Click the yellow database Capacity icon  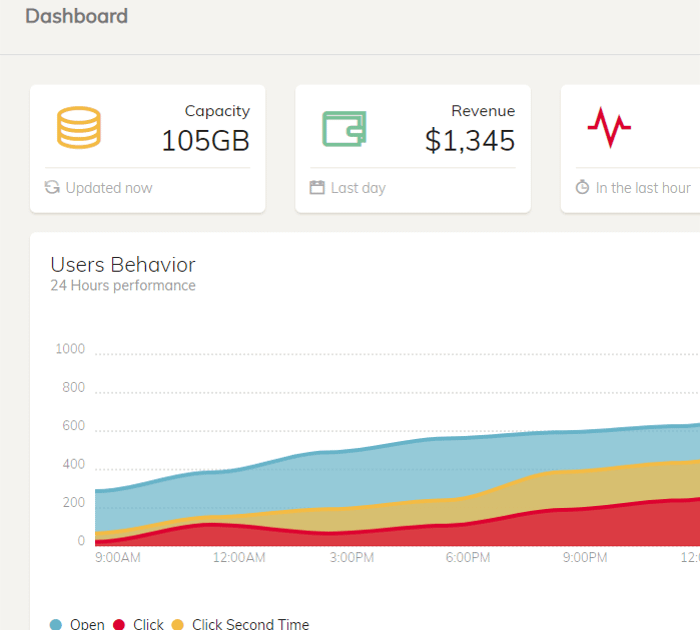[79, 127]
